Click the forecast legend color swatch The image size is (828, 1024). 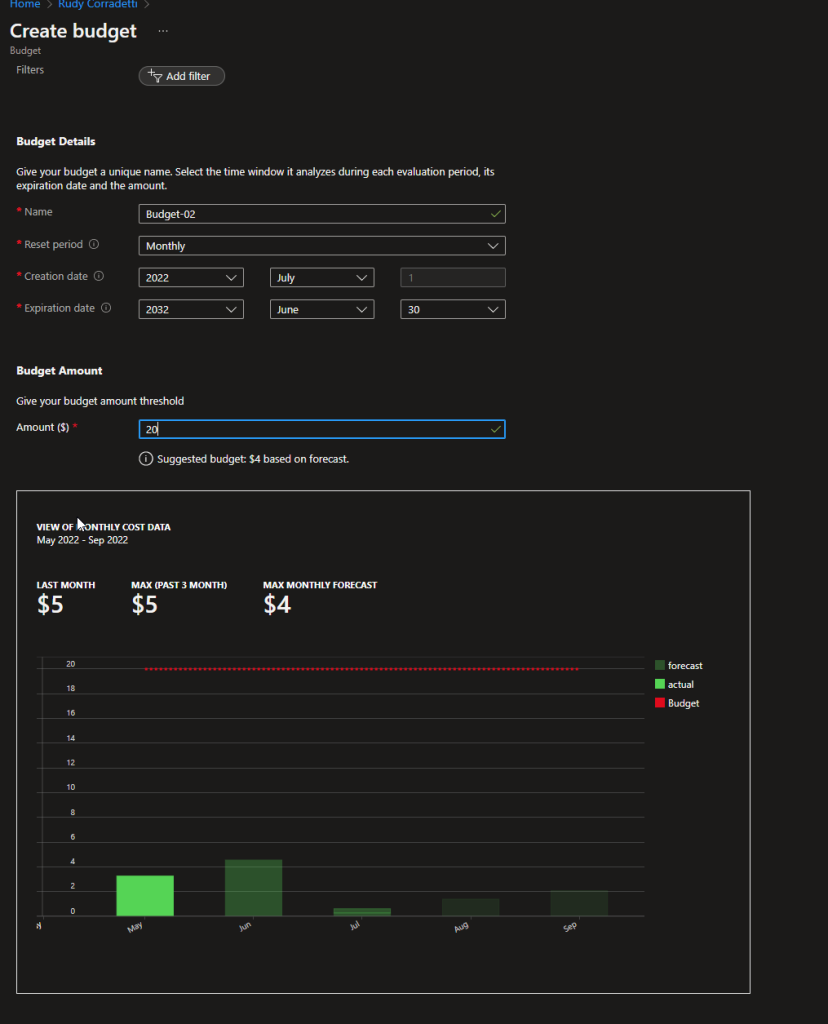(660, 665)
